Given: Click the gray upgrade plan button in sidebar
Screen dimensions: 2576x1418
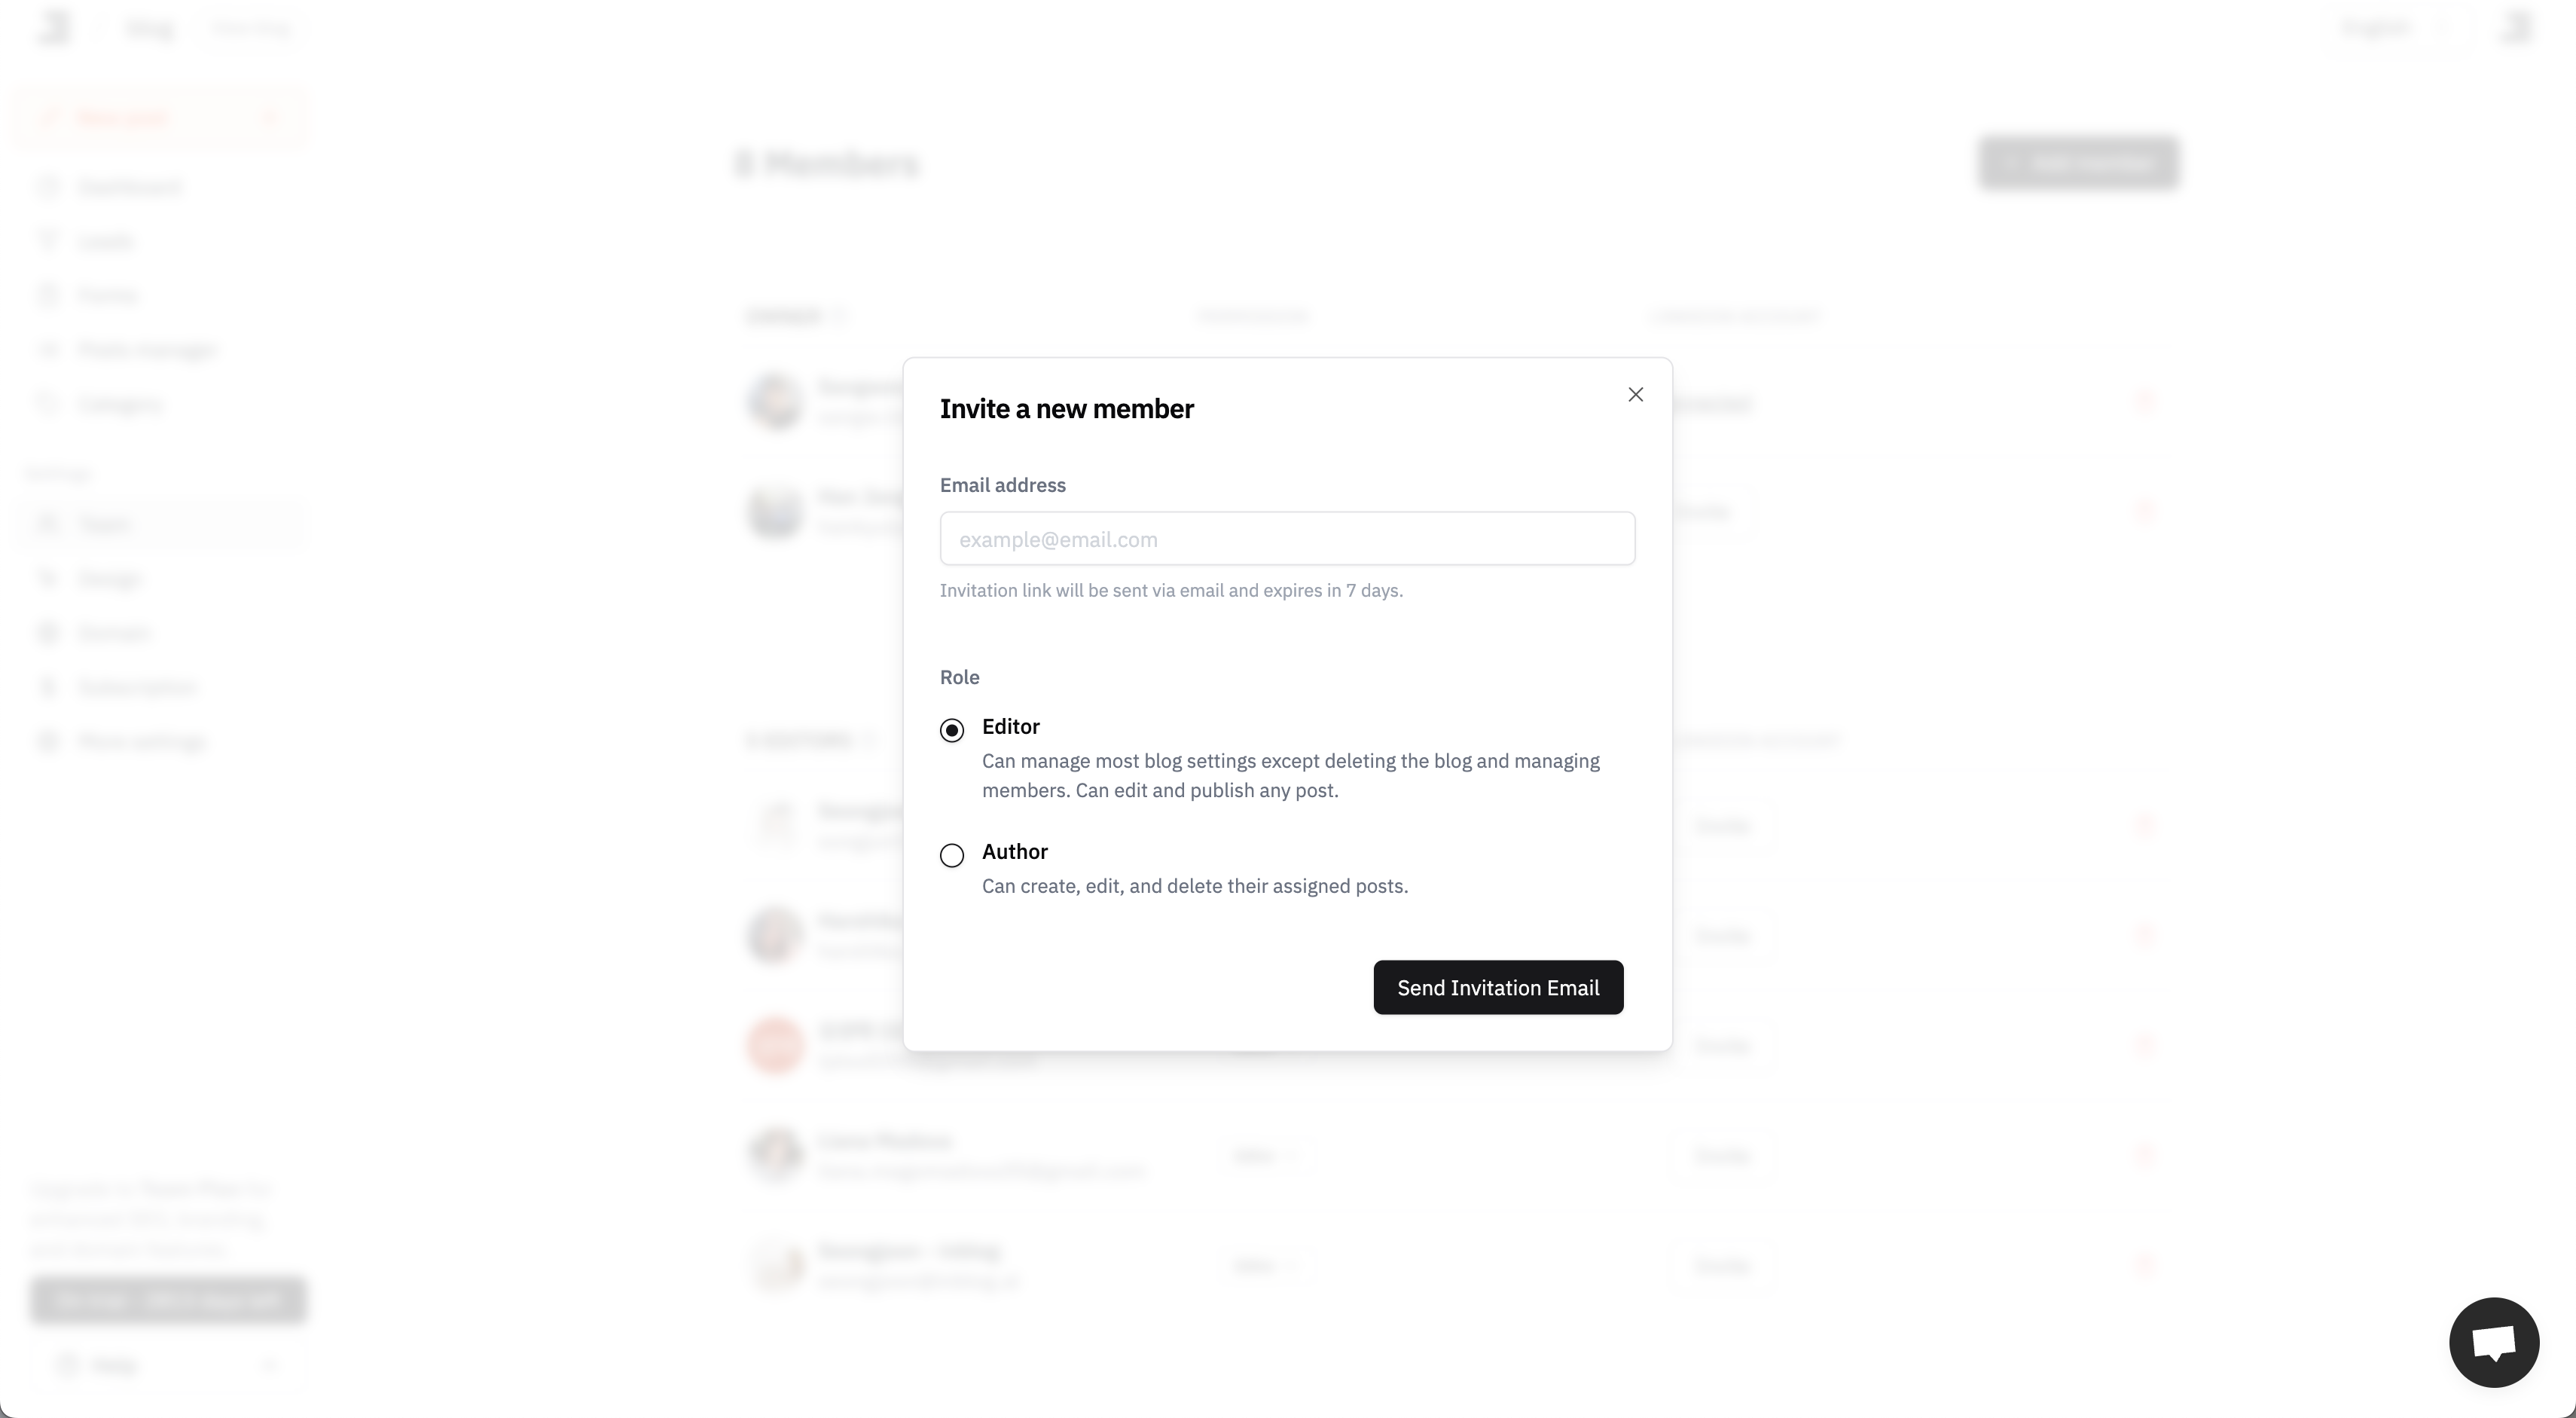Looking at the screenshot, I should tap(167, 1300).
